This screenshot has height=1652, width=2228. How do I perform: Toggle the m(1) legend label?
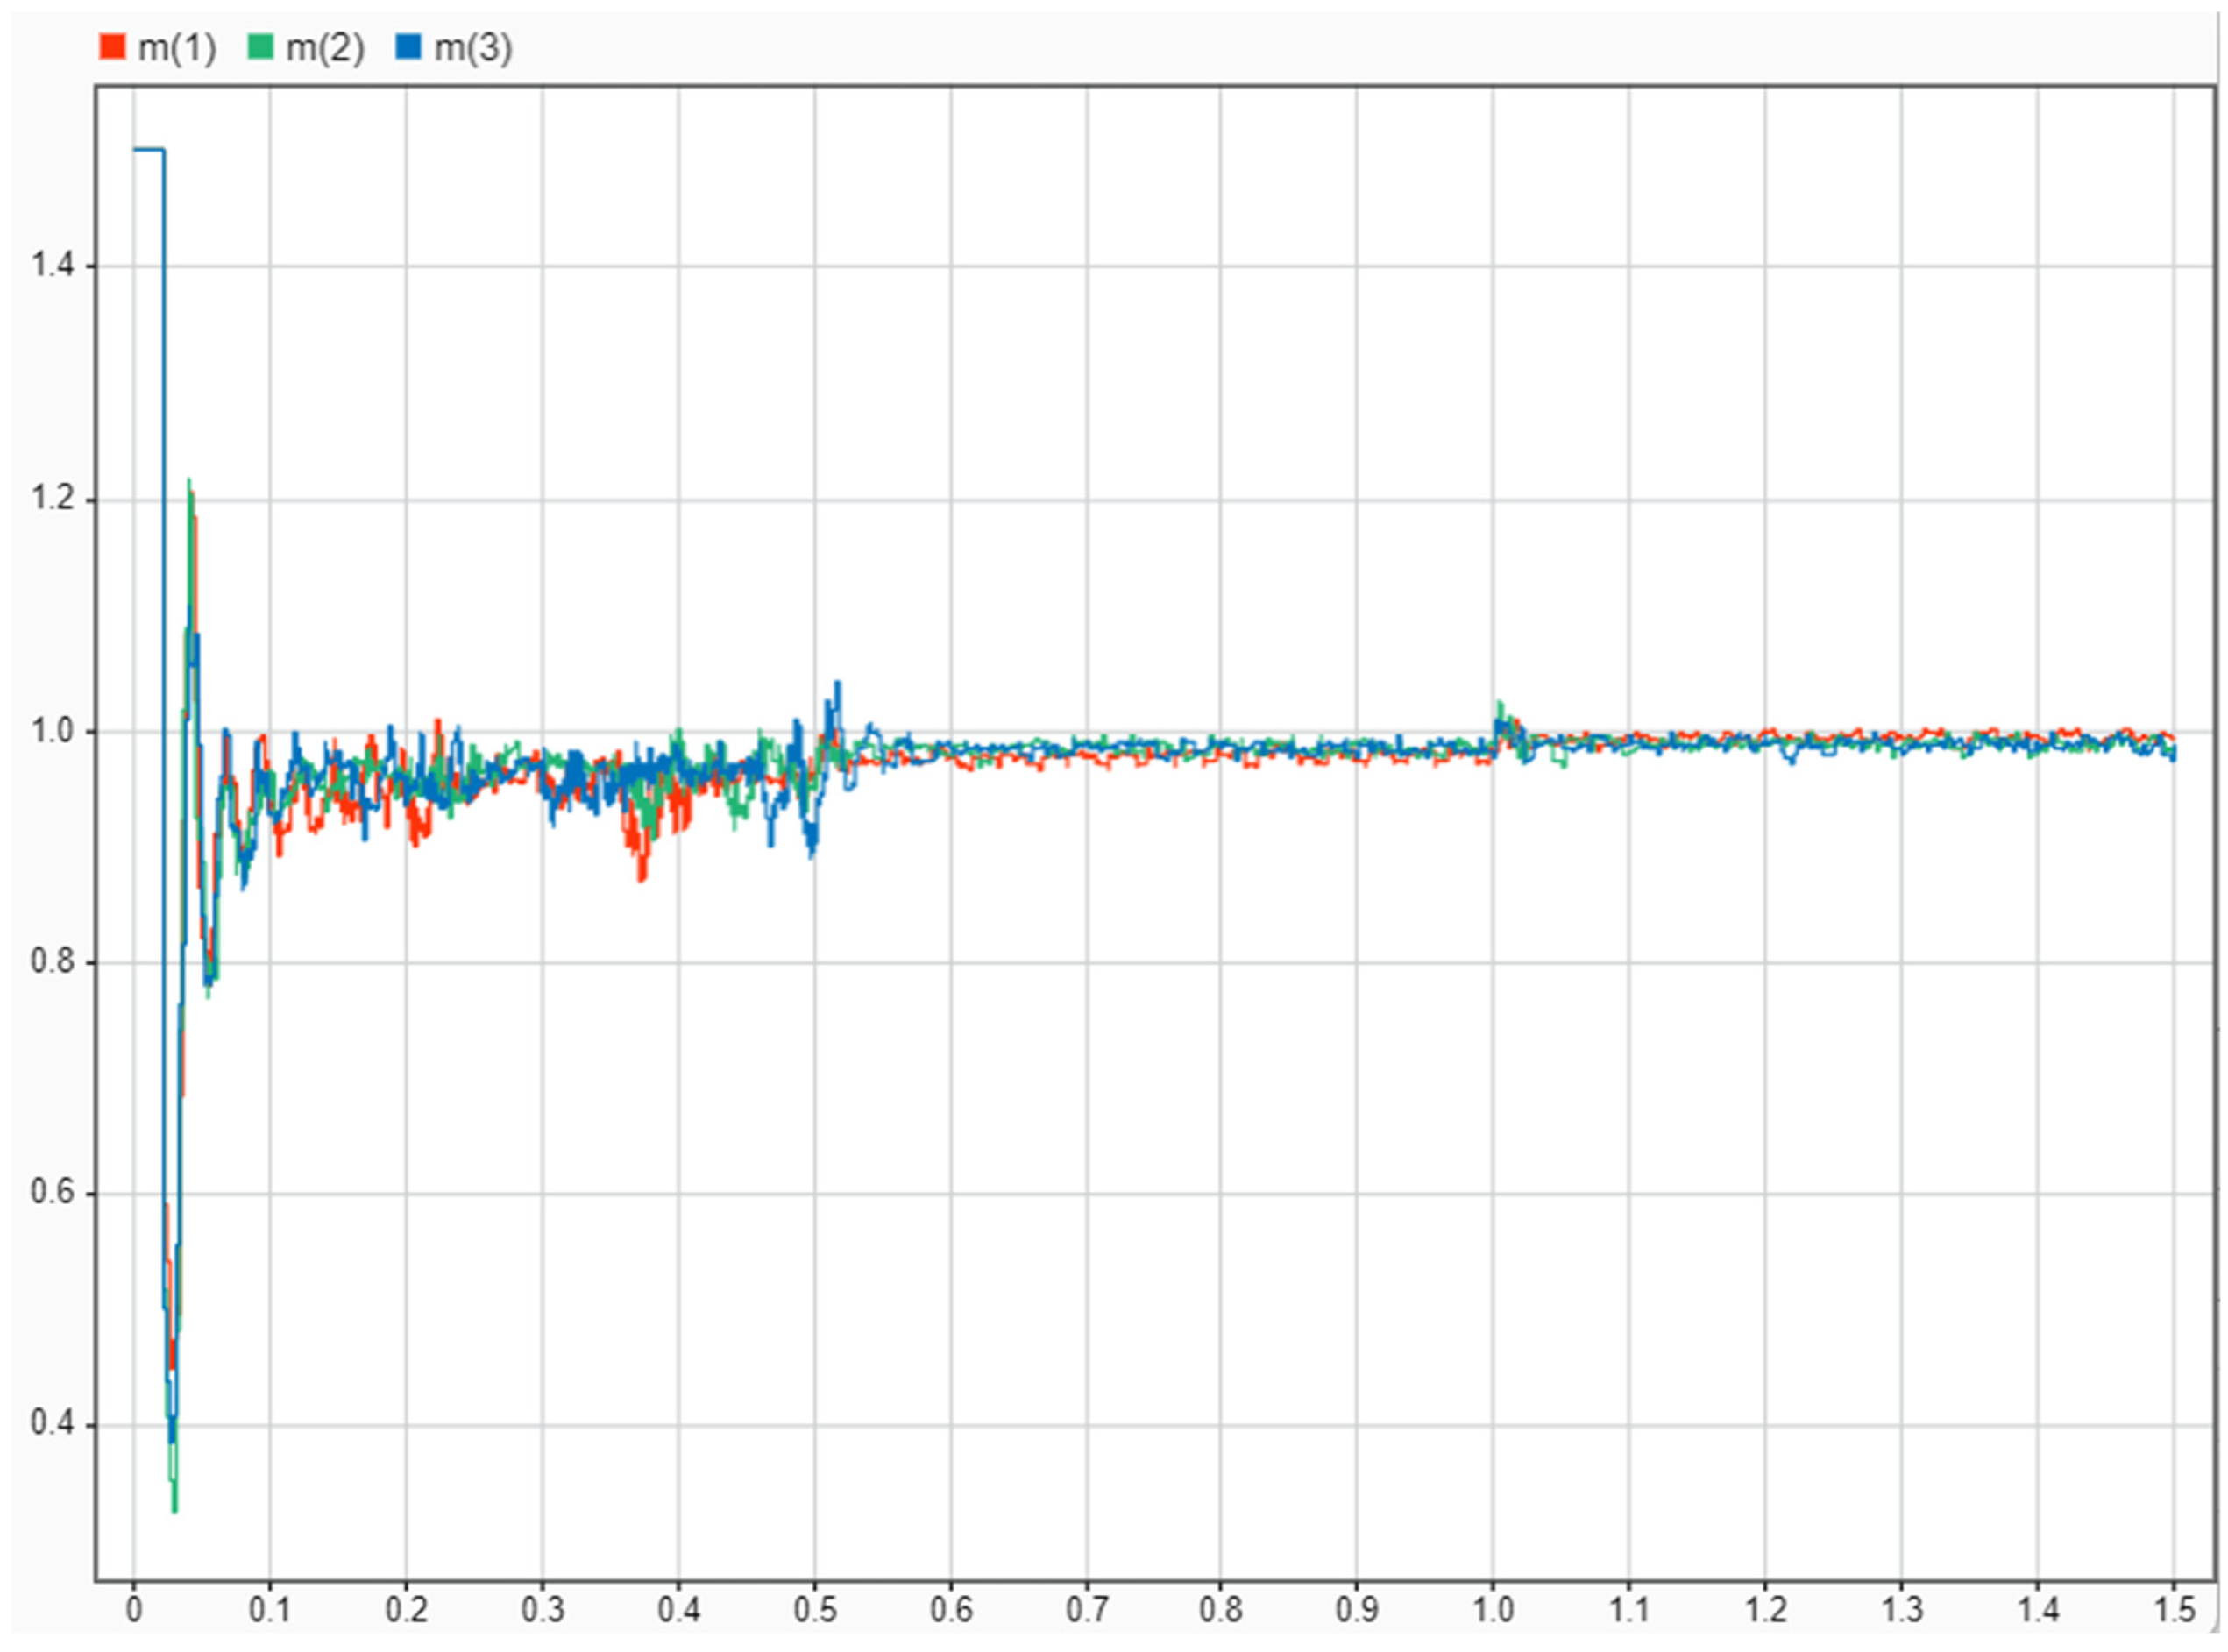point(177,47)
